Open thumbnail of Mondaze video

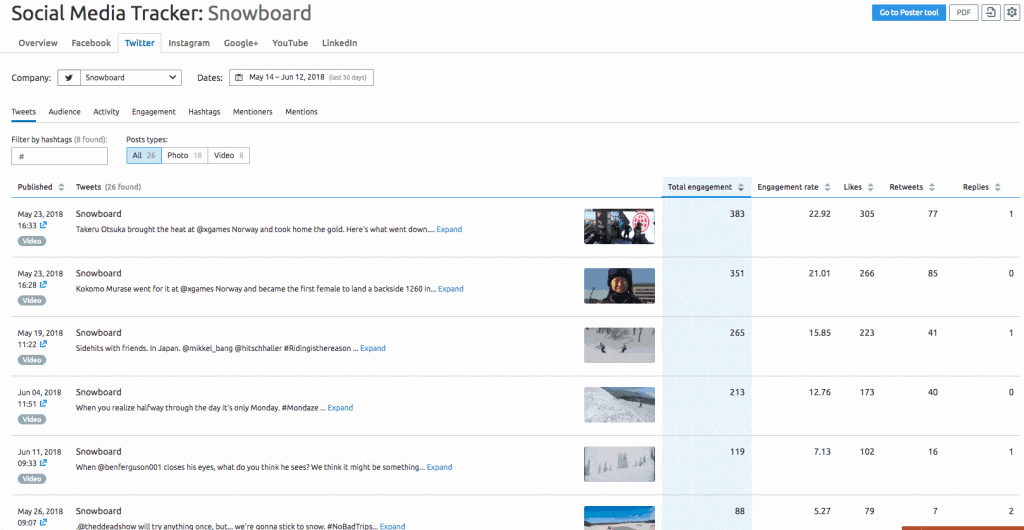[619, 404]
